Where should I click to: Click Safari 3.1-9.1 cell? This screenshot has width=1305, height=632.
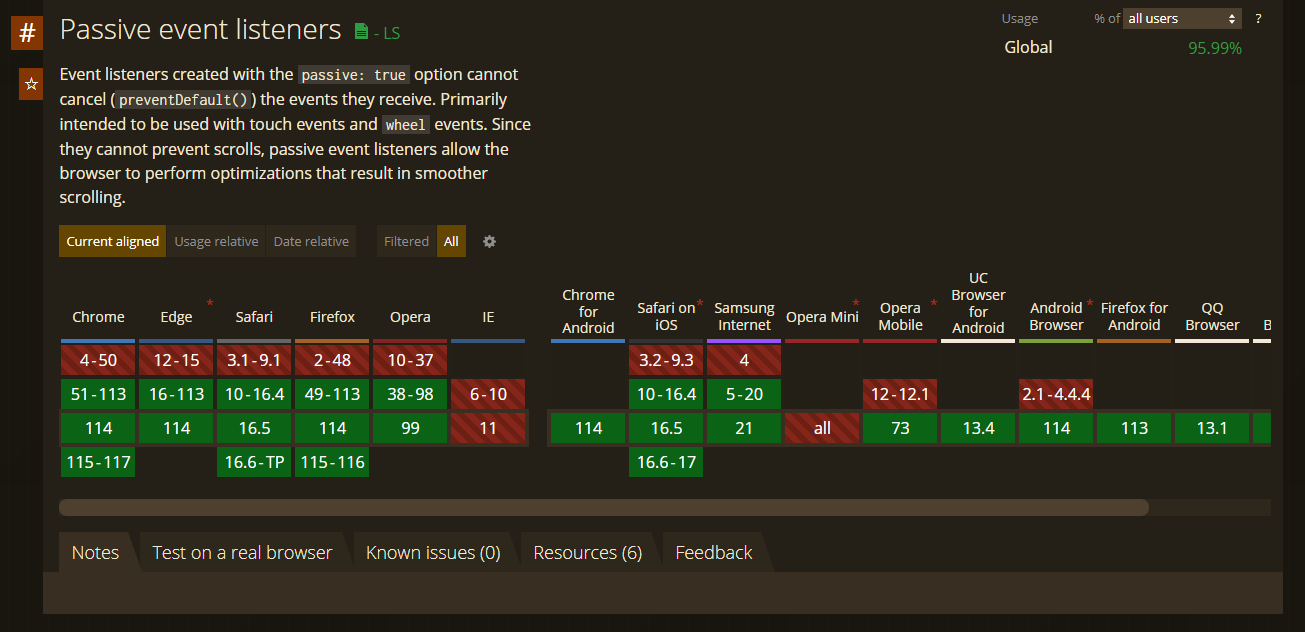click(x=254, y=360)
